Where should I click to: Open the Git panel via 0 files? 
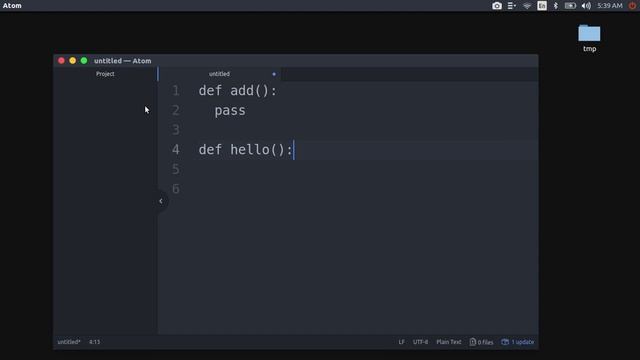point(481,342)
